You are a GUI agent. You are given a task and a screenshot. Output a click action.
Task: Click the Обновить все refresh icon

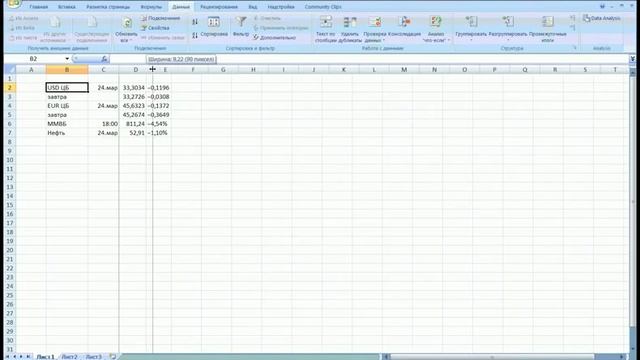[127, 22]
